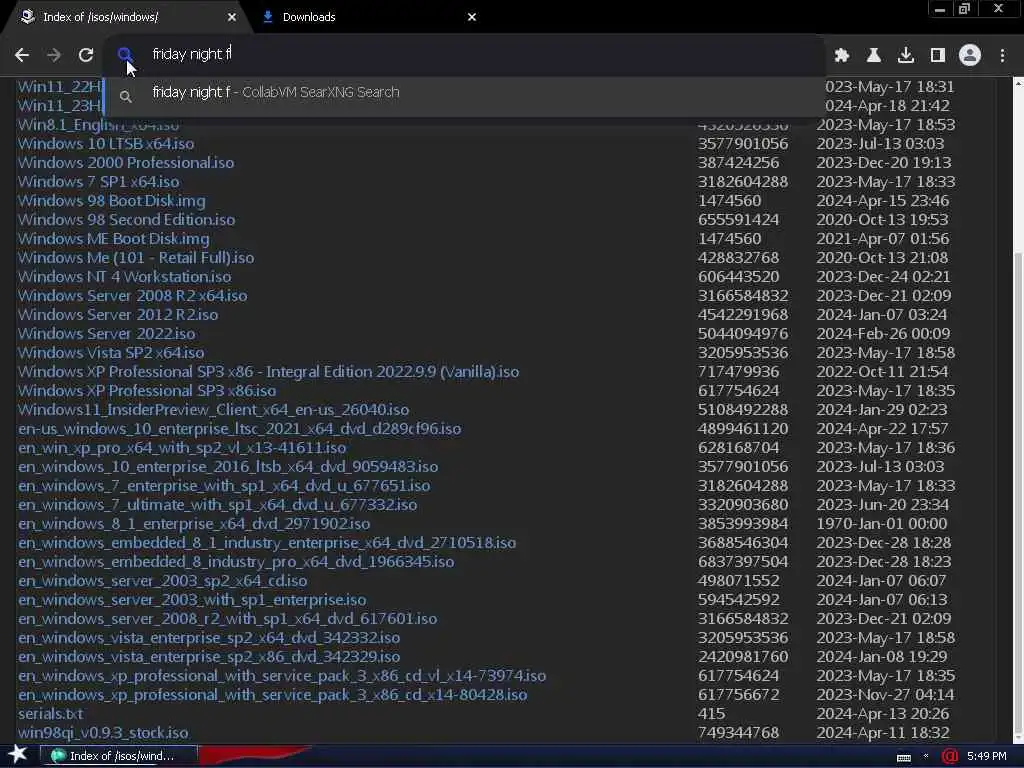This screenshot has height=768, width=1024.
Task: Click the search icon in address bar
Action: pyautogui.click(x=125, y=54)
